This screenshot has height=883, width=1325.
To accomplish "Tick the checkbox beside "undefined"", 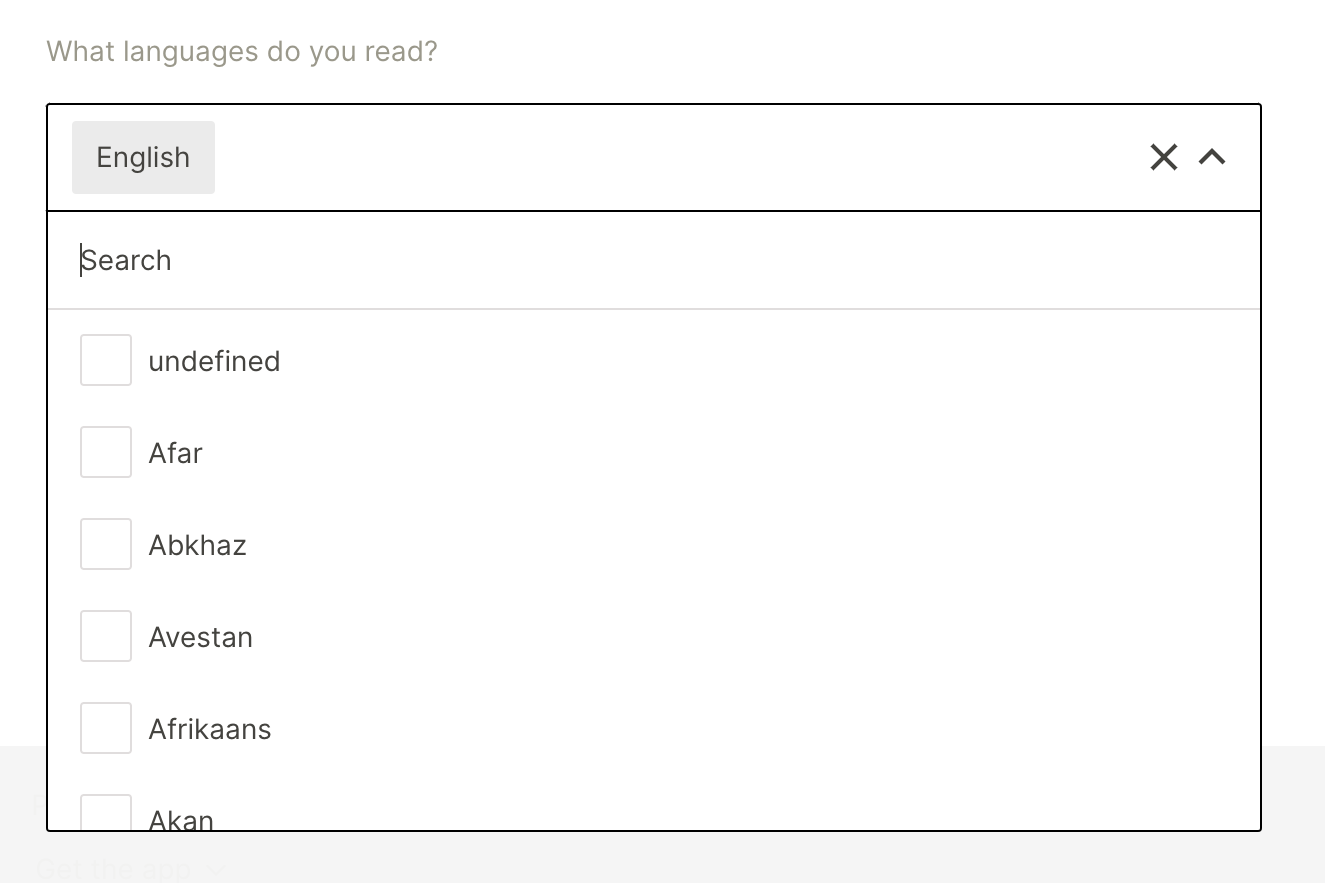I will pyautogui.click(x=106, y=360).
